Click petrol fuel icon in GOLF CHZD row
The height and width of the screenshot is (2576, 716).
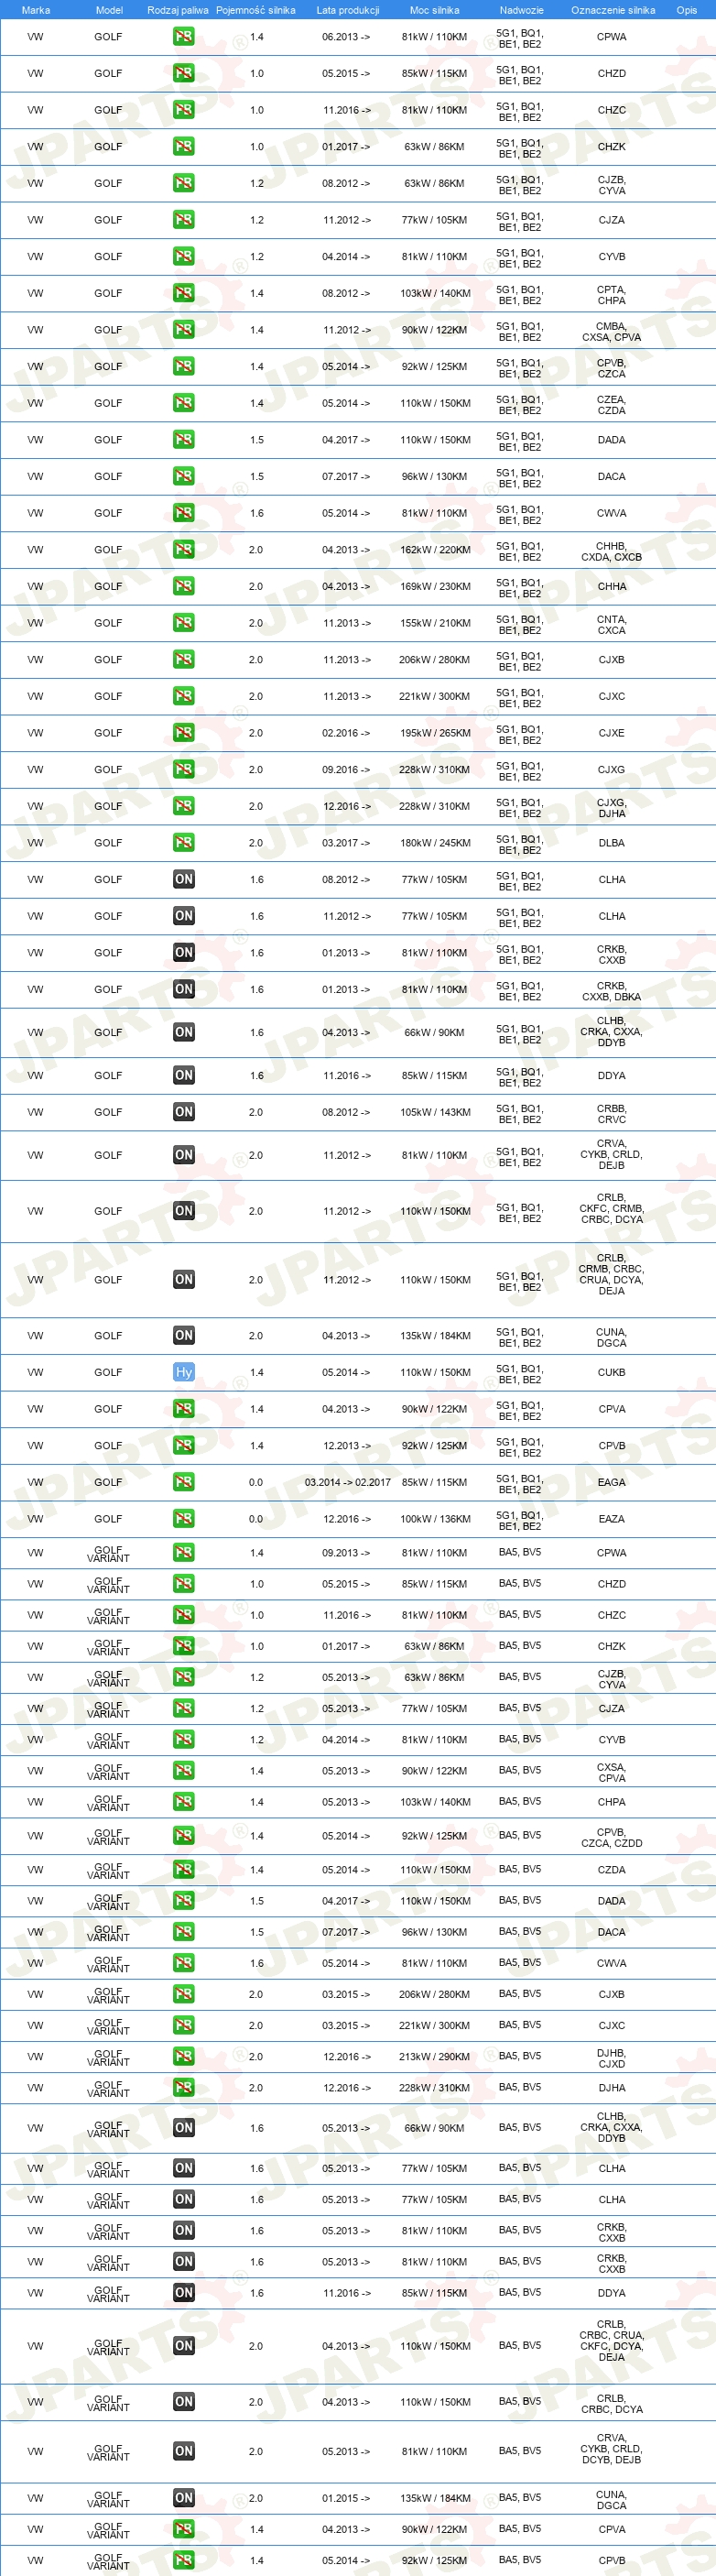pyautogui.click(x=183, y=73)
